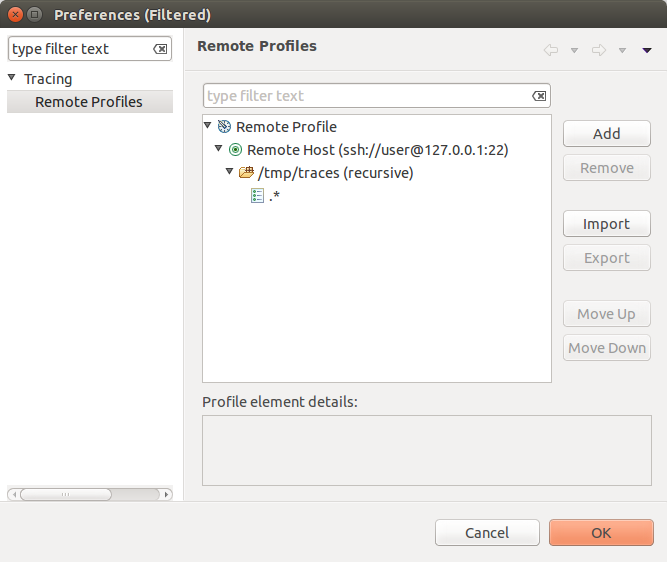The width and height of the screenshot is (667, 562).
Task: Clear the left sidebar filter text icon
Action: (x=160, y=49)
